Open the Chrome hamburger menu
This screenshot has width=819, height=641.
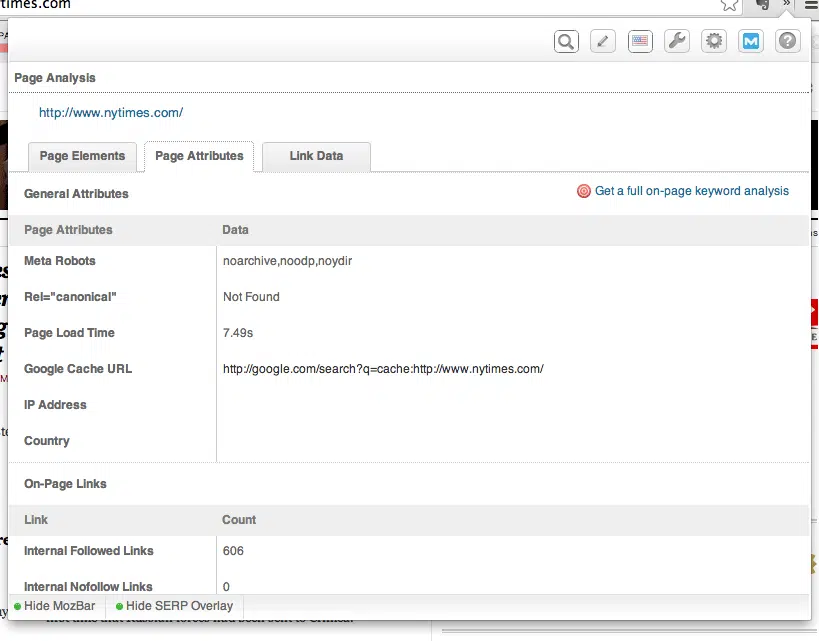click(808, 5)
